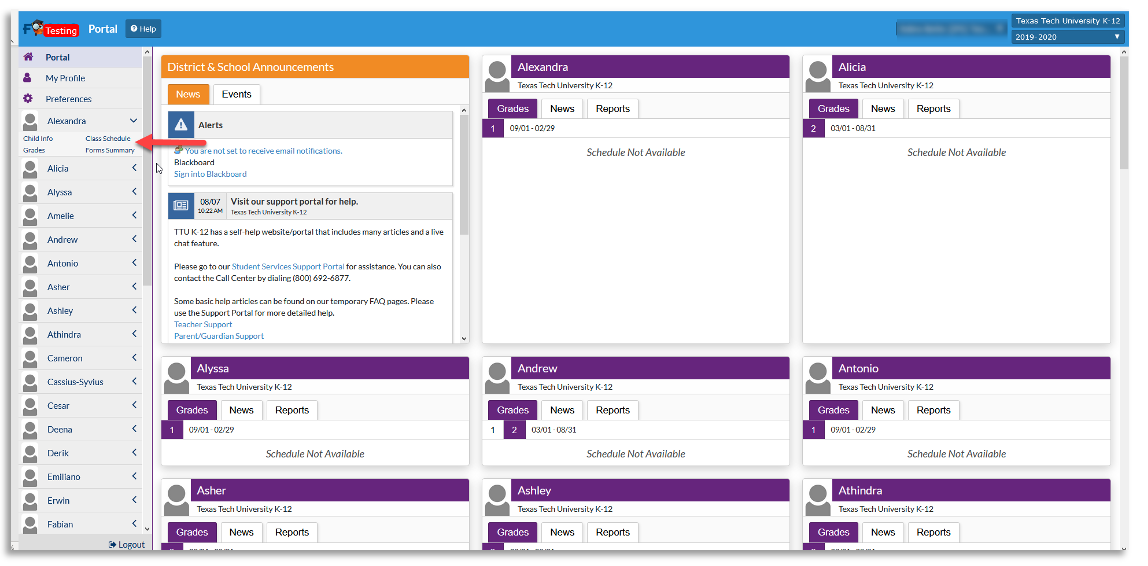
Task: Select Deena in the sidebar list
Action: click(81, 429)
